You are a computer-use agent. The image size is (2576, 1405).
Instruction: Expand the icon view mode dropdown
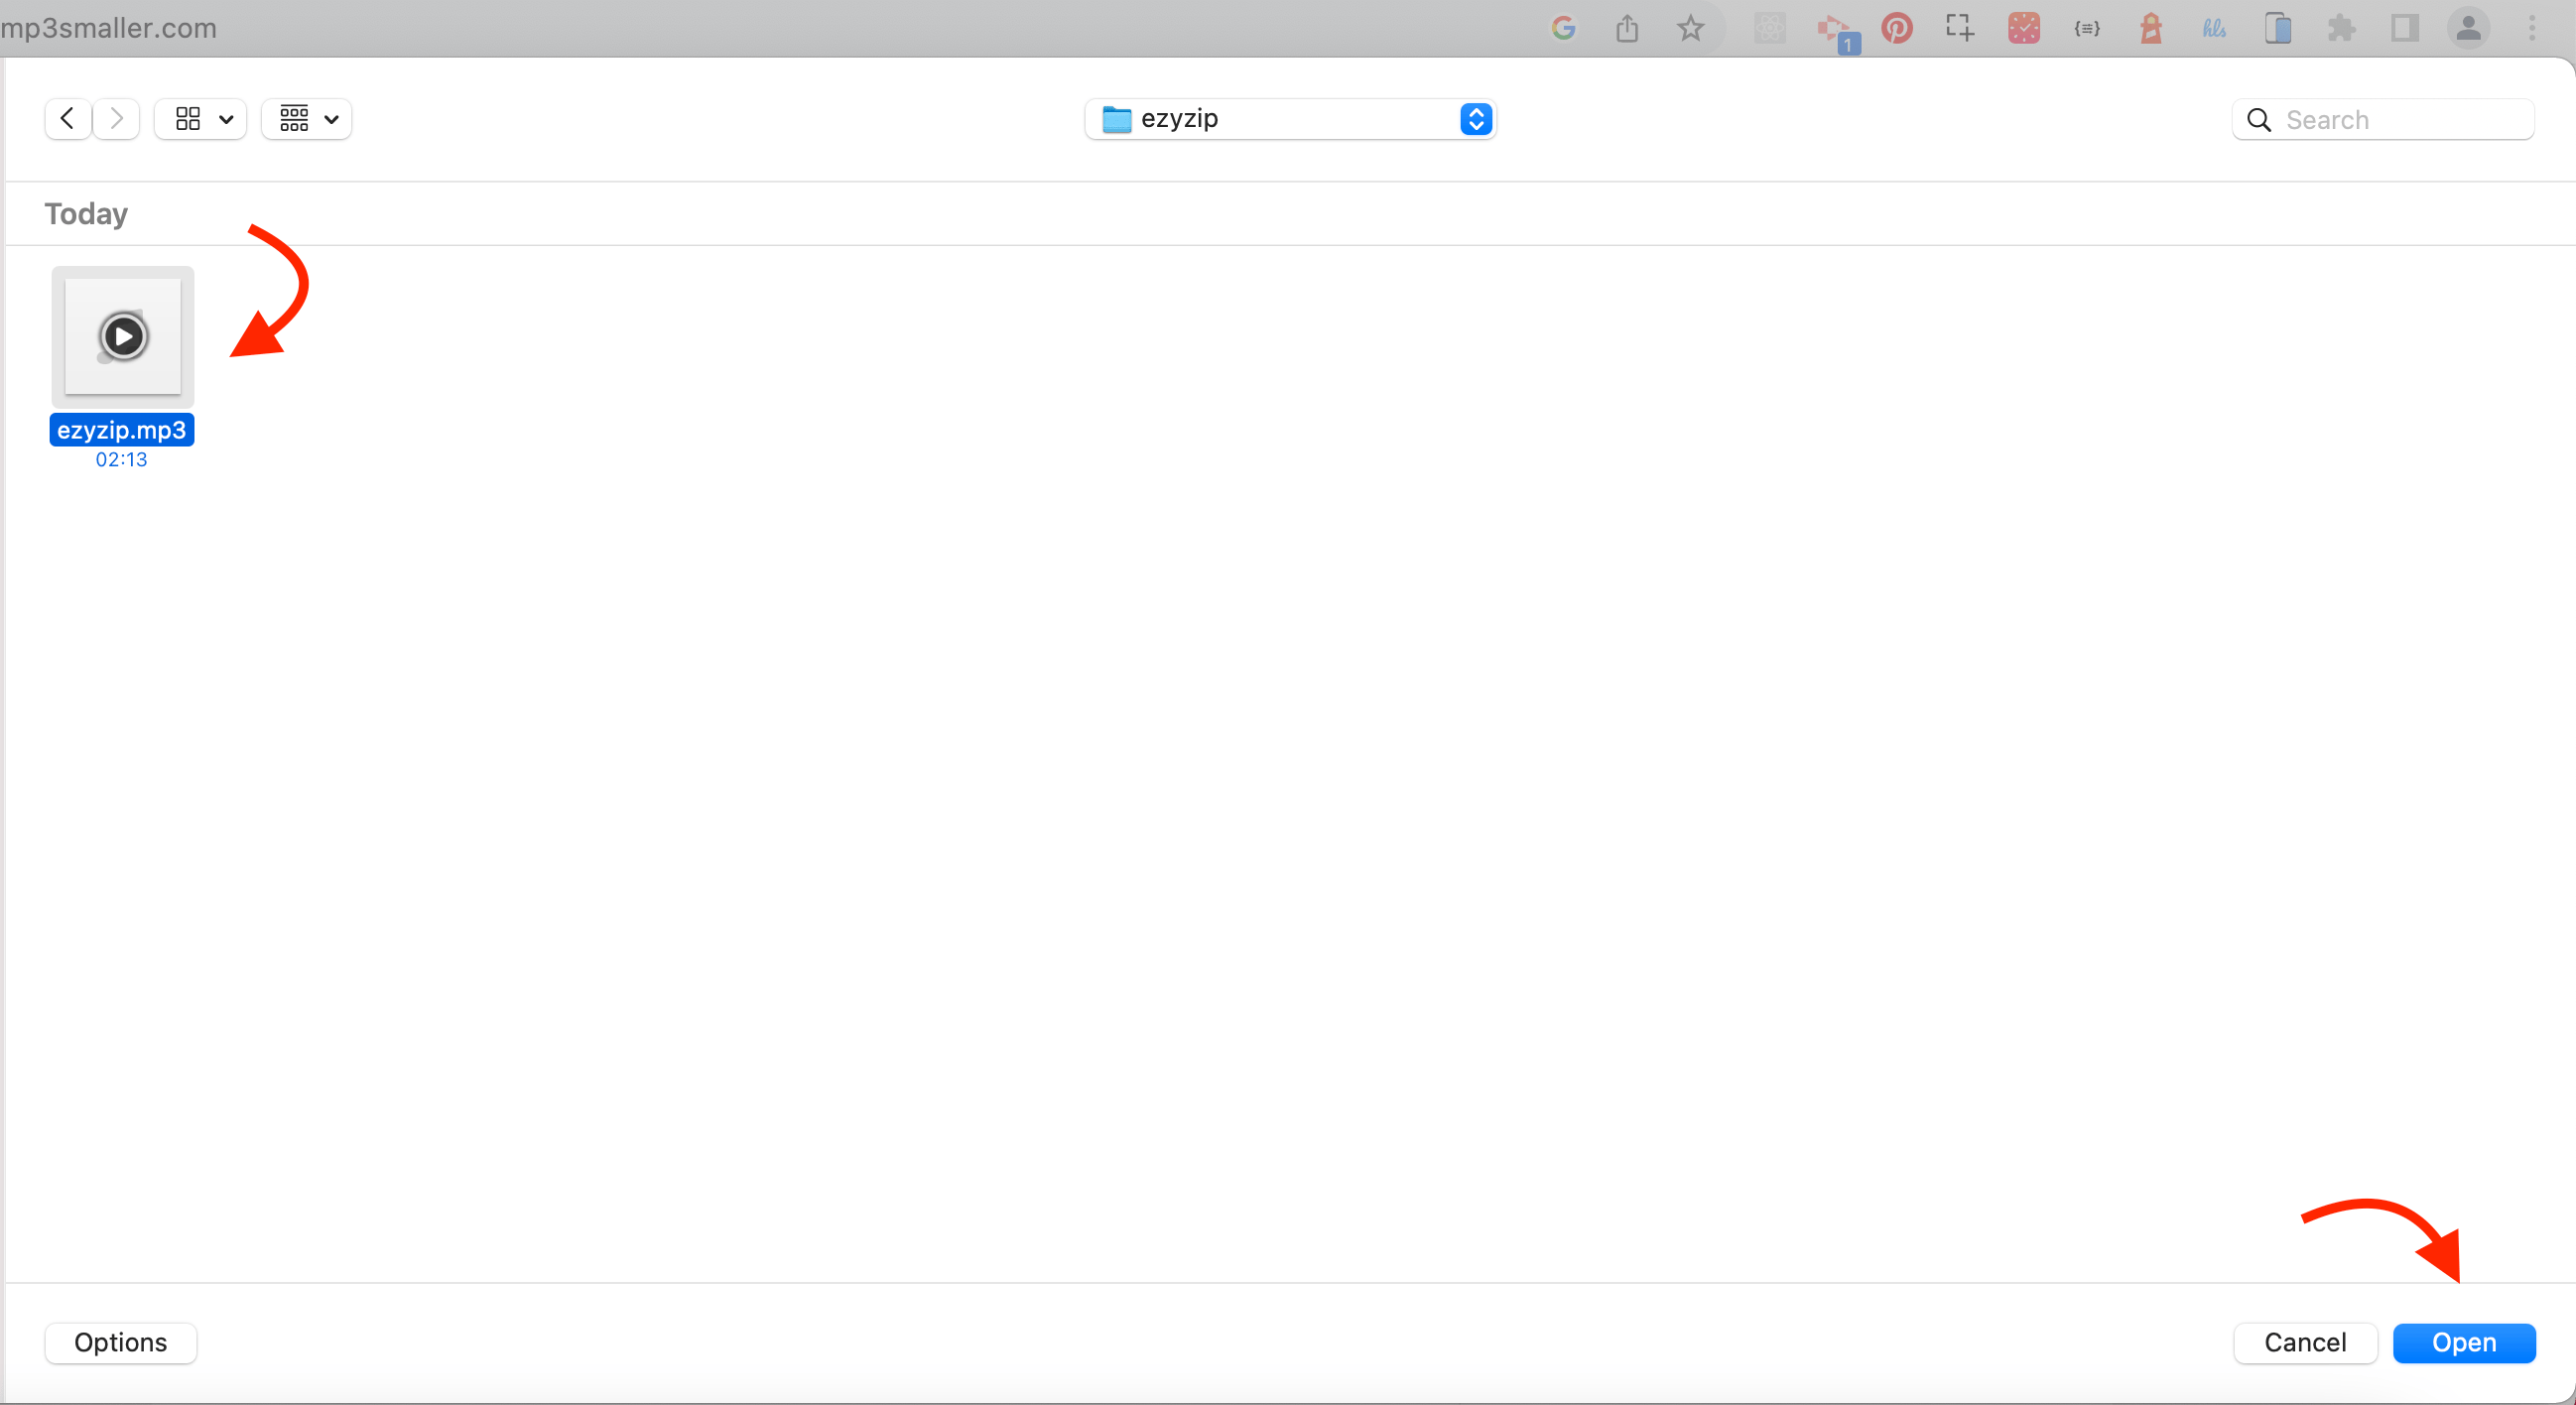(202, 119)
